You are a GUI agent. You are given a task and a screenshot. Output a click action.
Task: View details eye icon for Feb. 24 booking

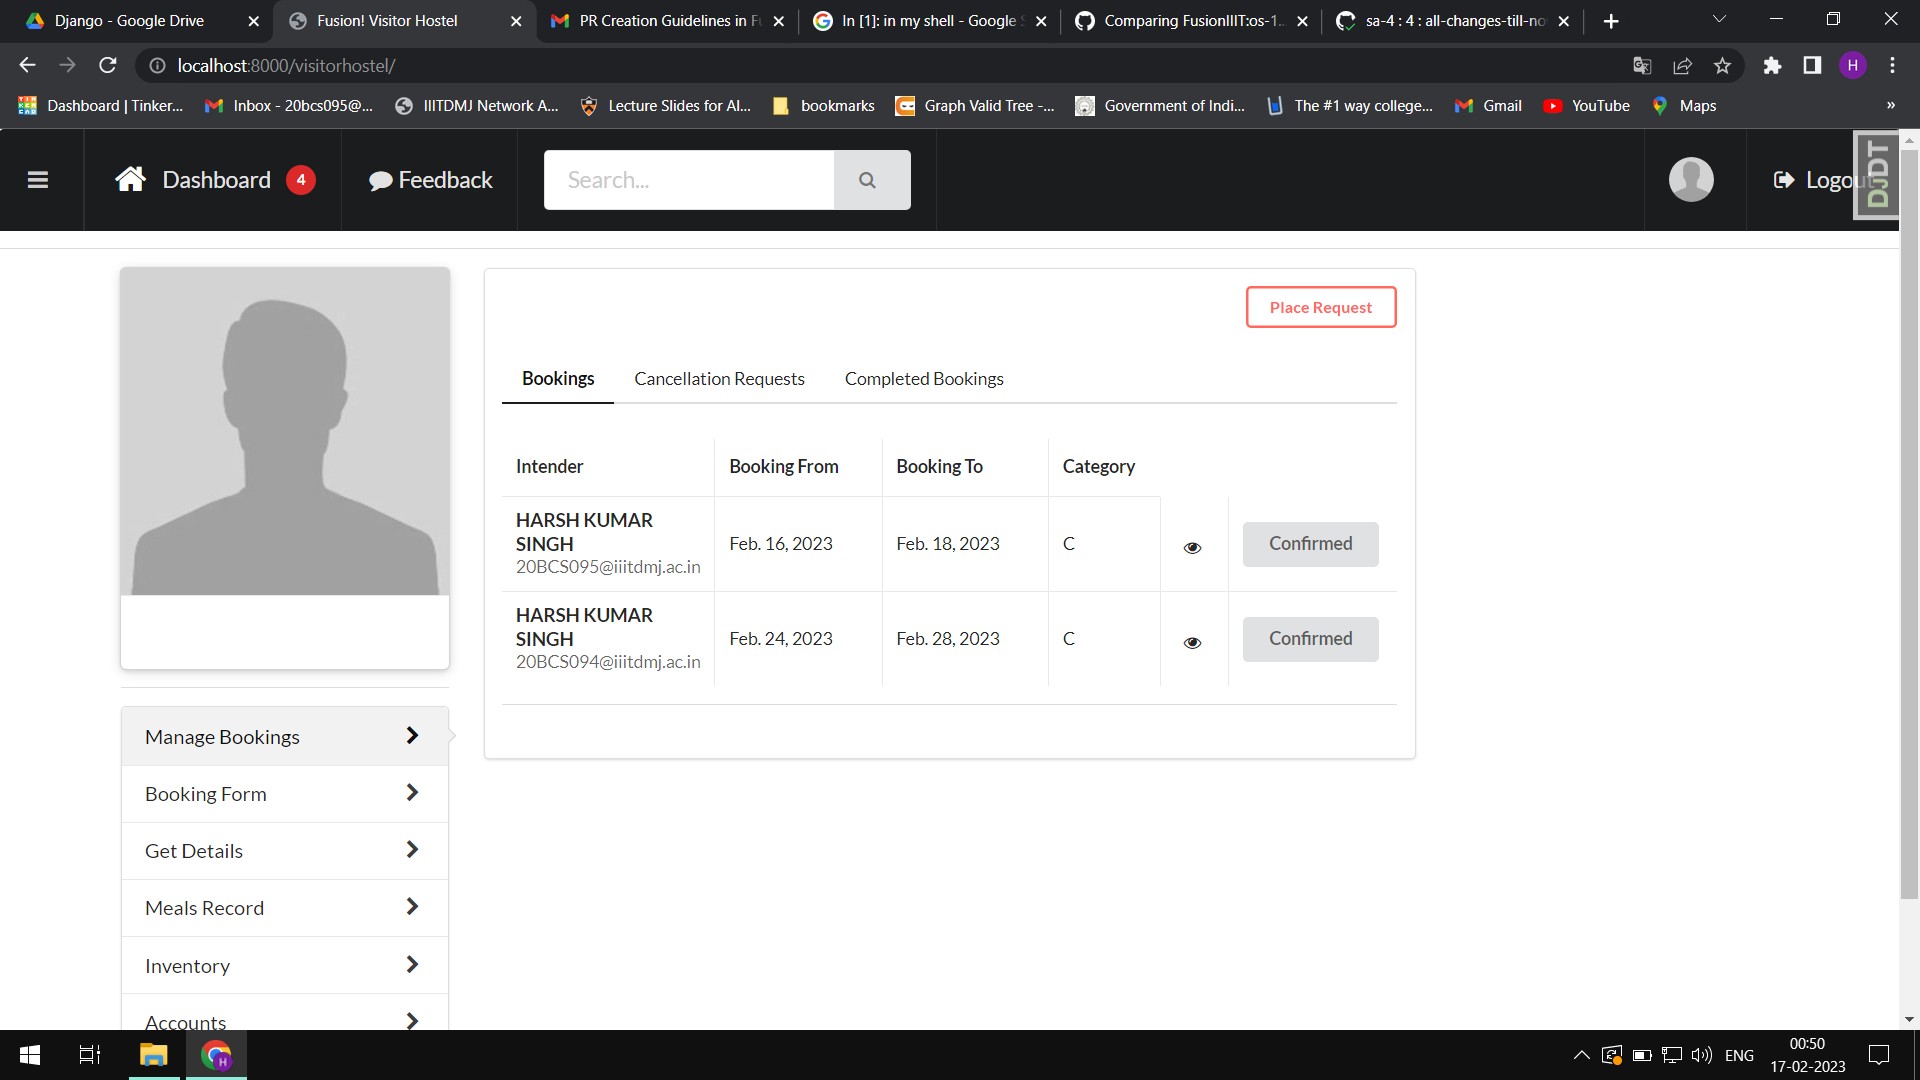tap(1192, 642)
